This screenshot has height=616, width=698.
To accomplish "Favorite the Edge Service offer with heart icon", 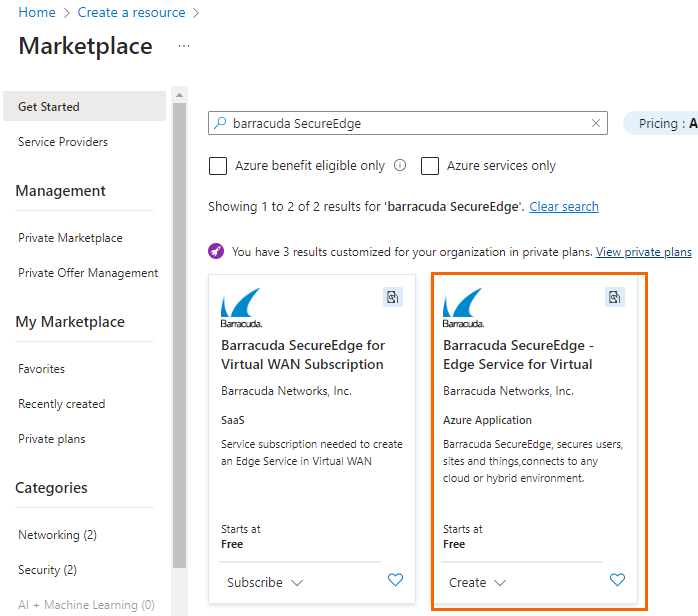I will 617,580.
